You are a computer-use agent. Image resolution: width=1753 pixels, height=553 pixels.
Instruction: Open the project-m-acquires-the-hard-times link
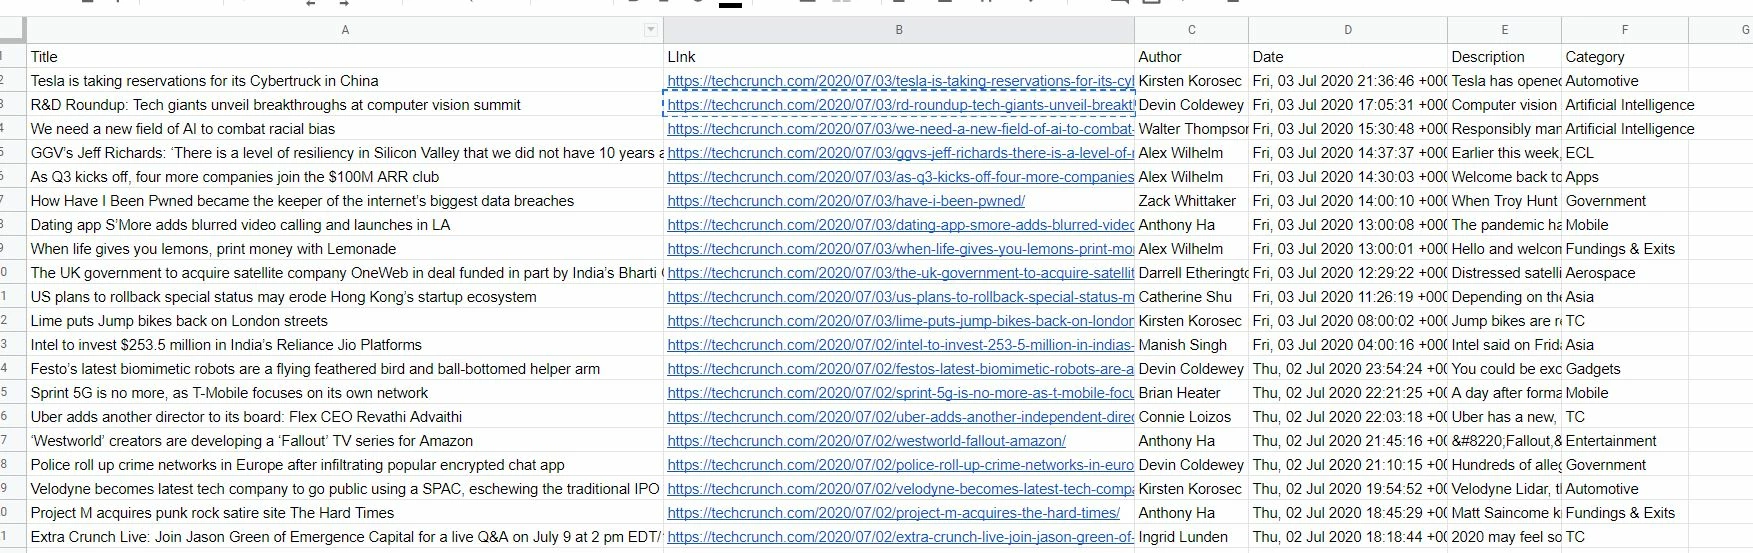pos(893,513)
